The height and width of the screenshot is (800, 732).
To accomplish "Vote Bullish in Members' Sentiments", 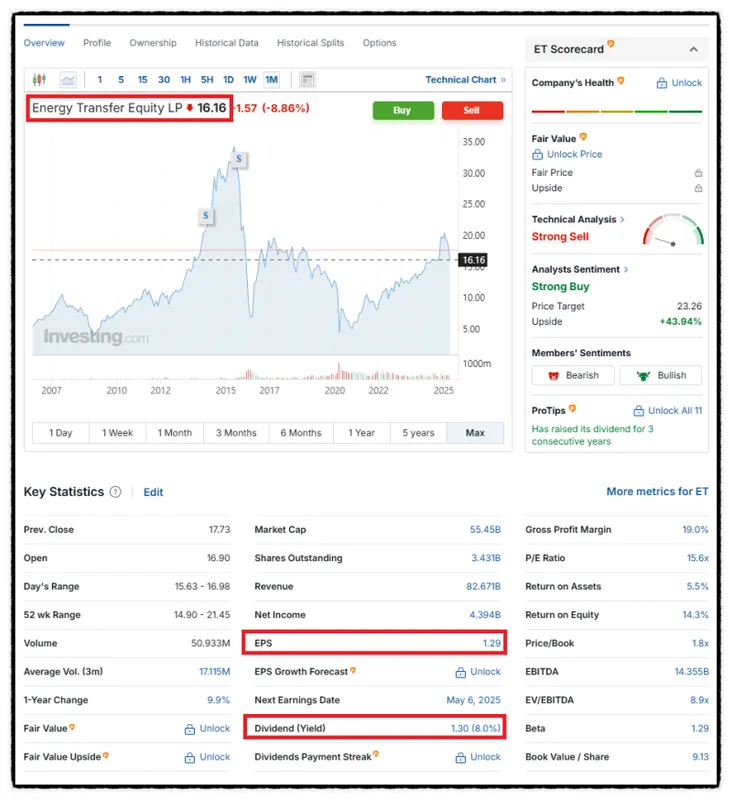I will pyautogui.click(x=660, y=375).
